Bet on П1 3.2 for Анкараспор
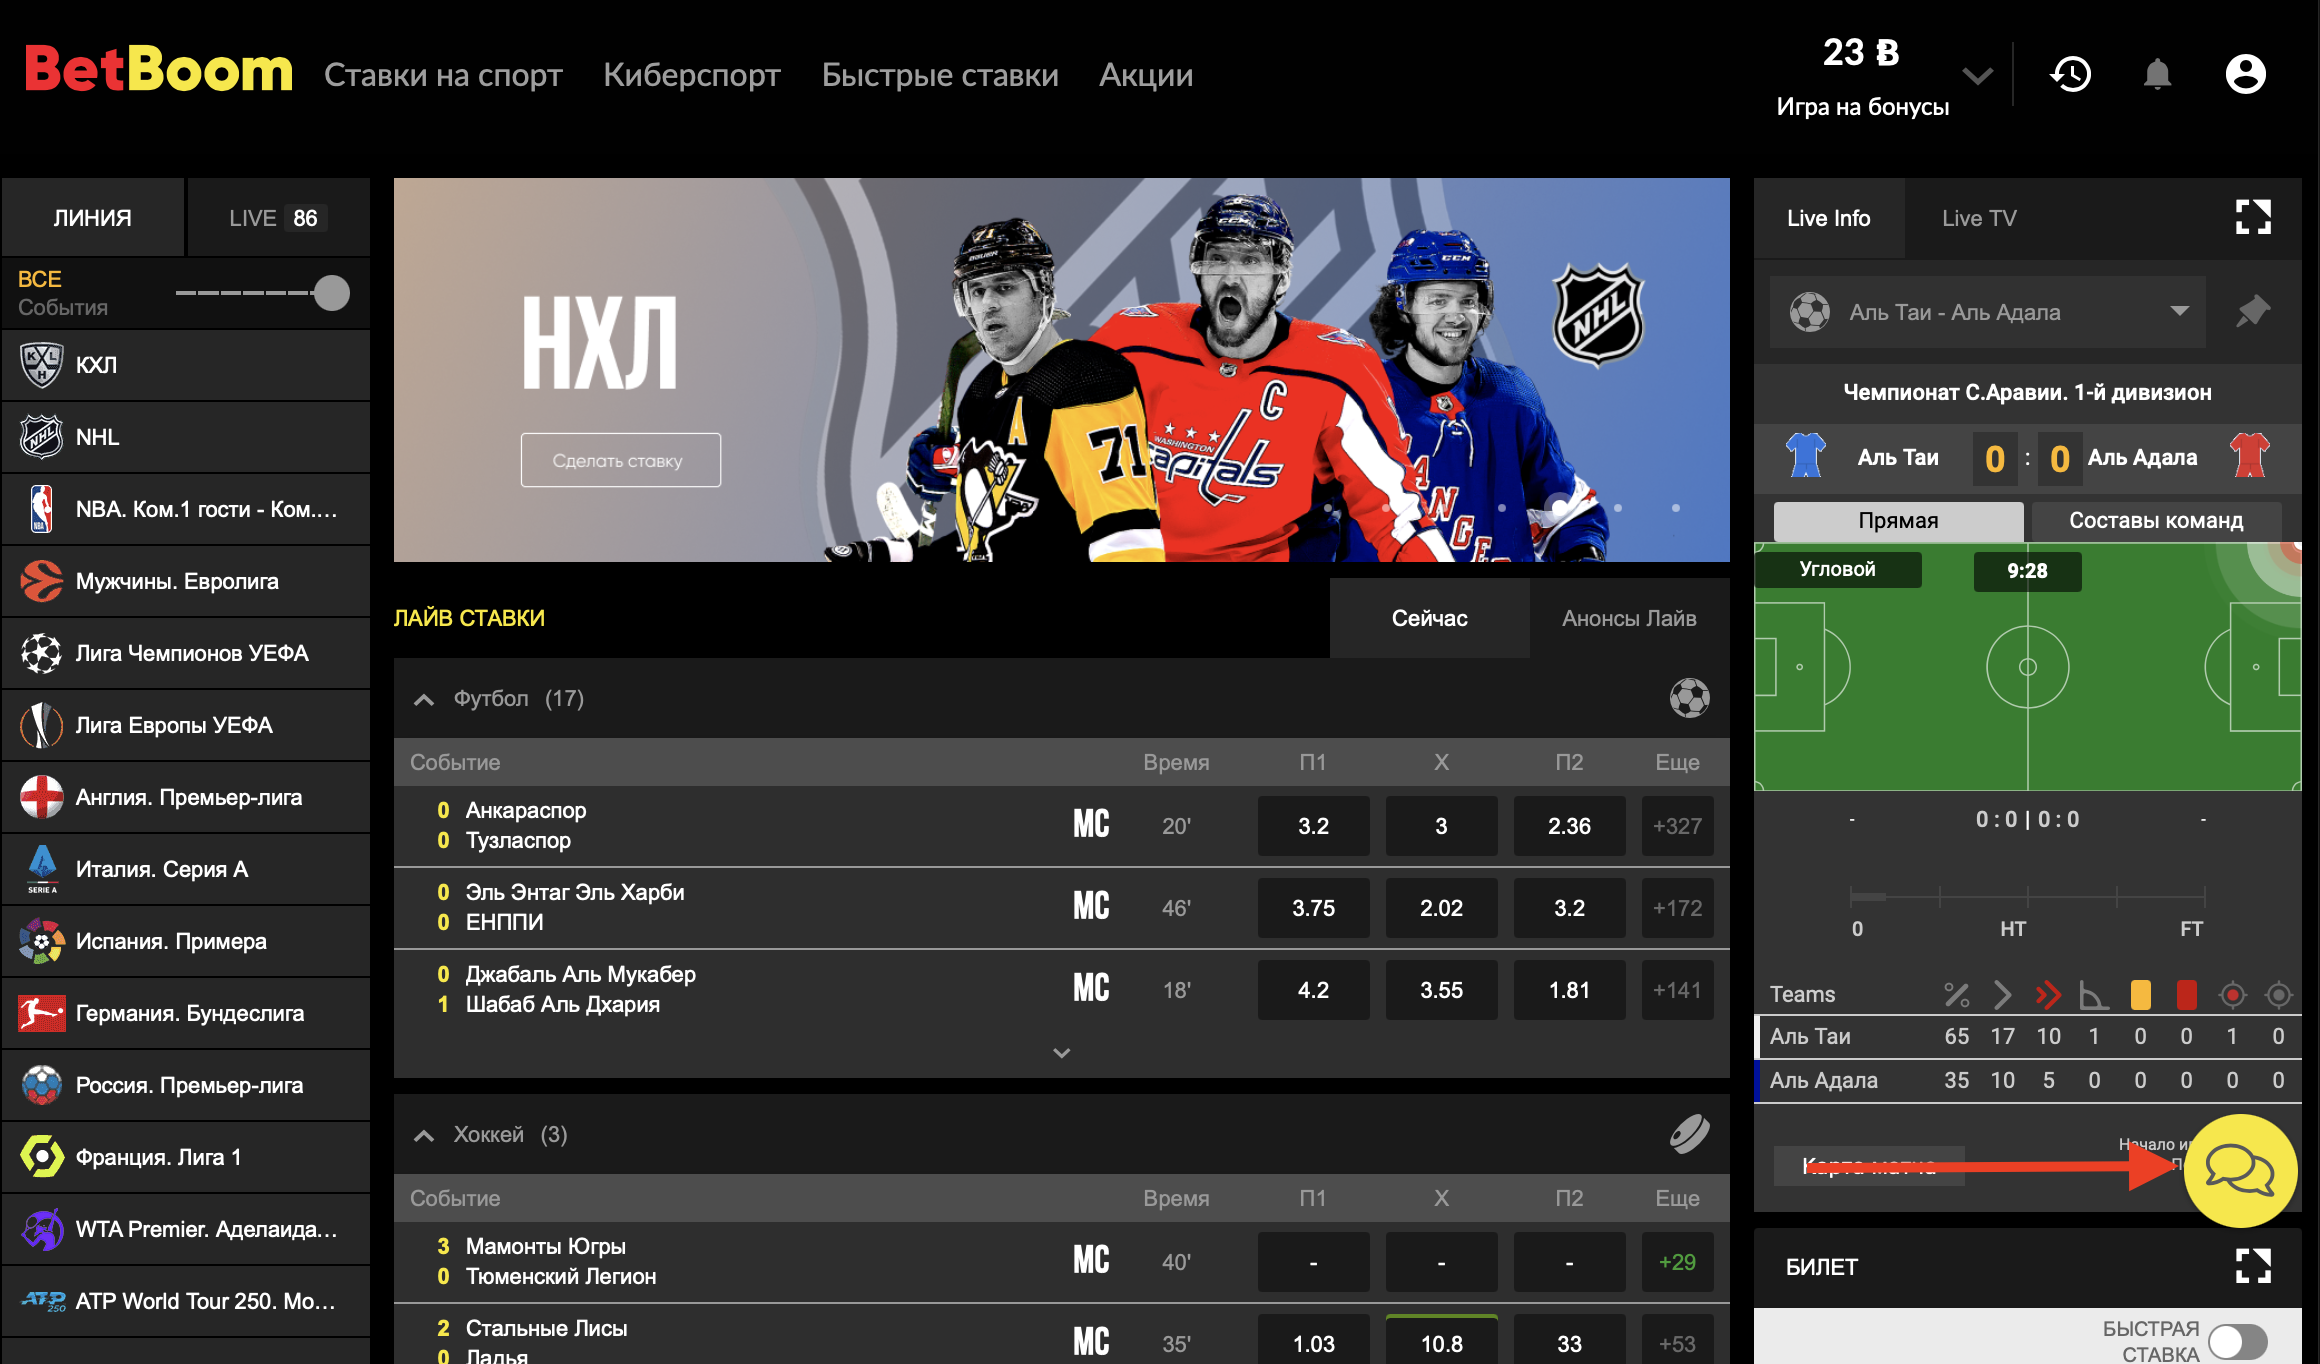 coord(1313,826)
